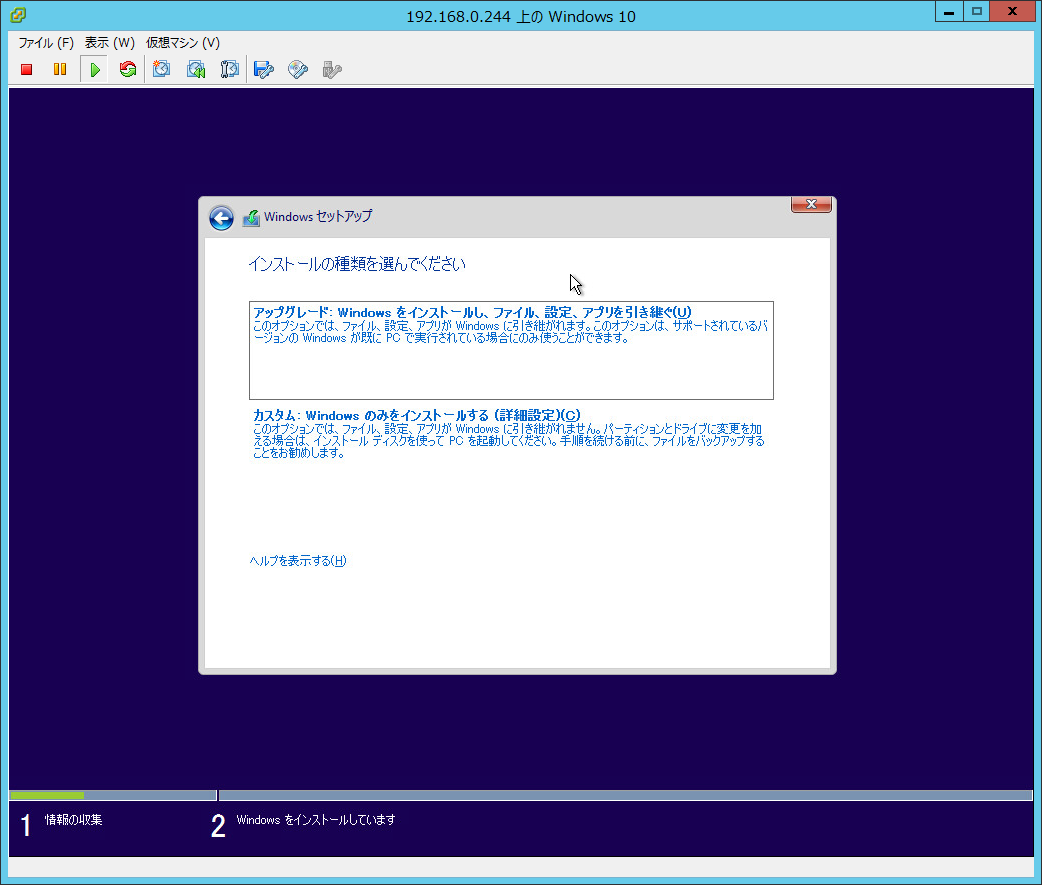Open the Snapshot Manager wrench-clock icon
This screenshot has height=885, width=1042.
(229, 69)
